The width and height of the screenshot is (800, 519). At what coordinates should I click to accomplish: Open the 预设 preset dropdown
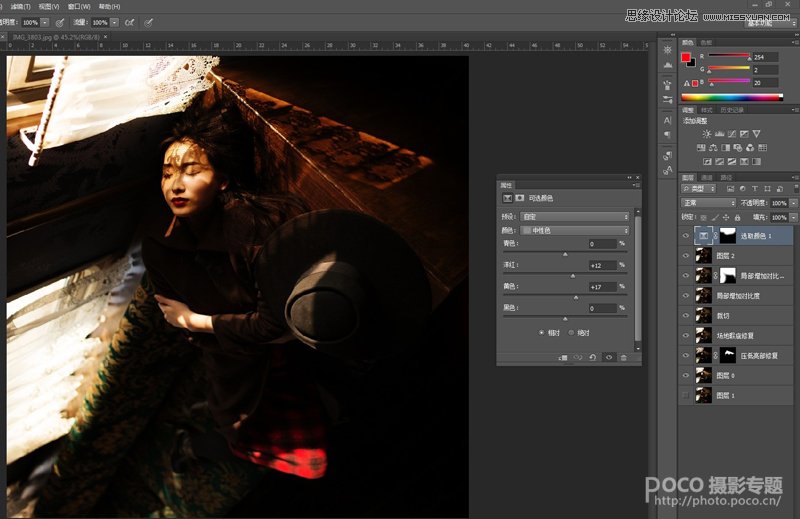pos(576,216)
